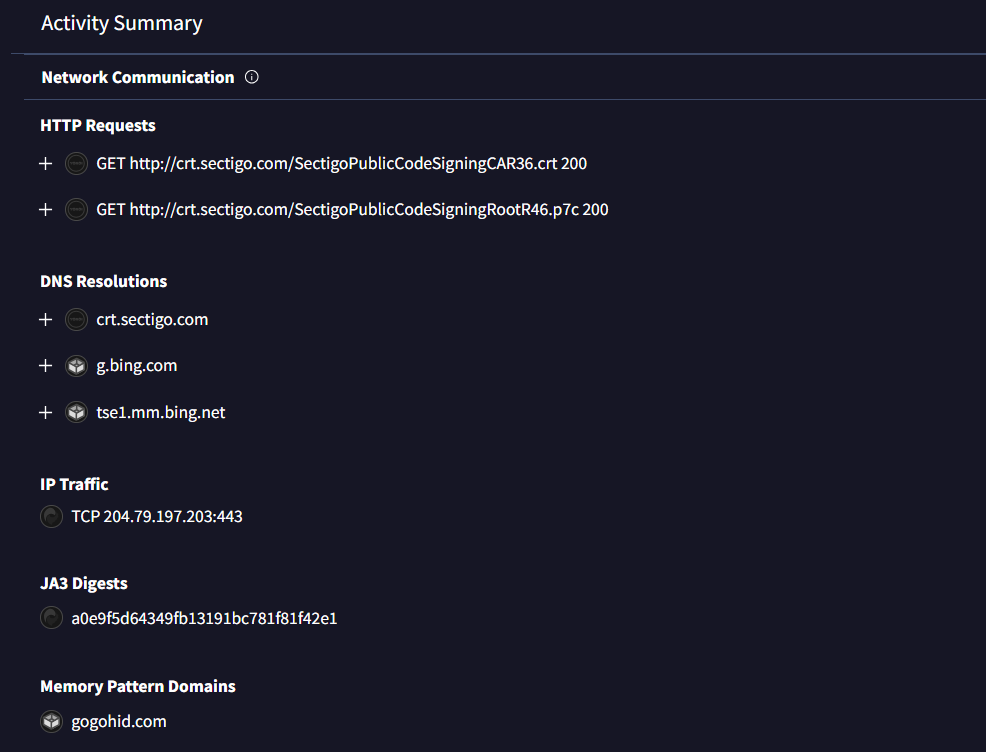Expand the g.bing.com DNS resolution
The image size is (986, 752).
pos(45,366)
